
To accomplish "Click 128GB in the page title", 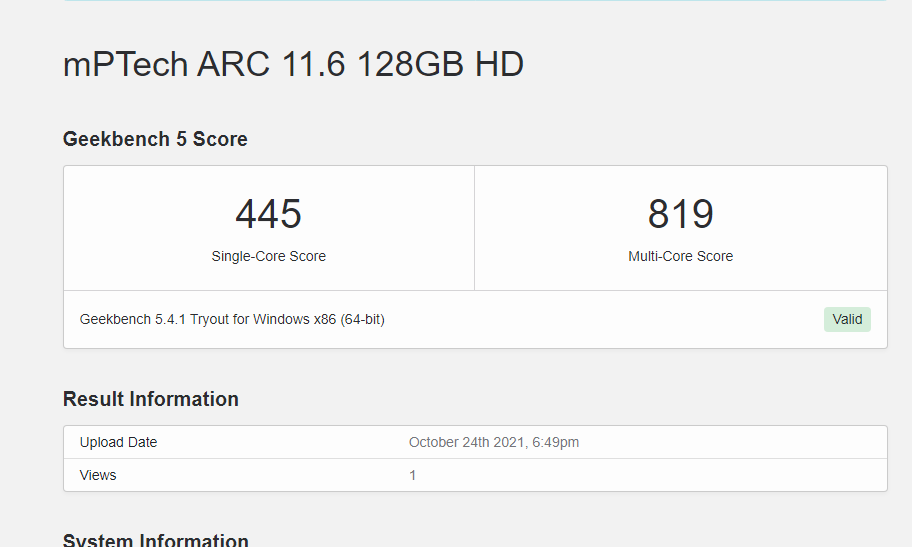I will pos(410,65).
